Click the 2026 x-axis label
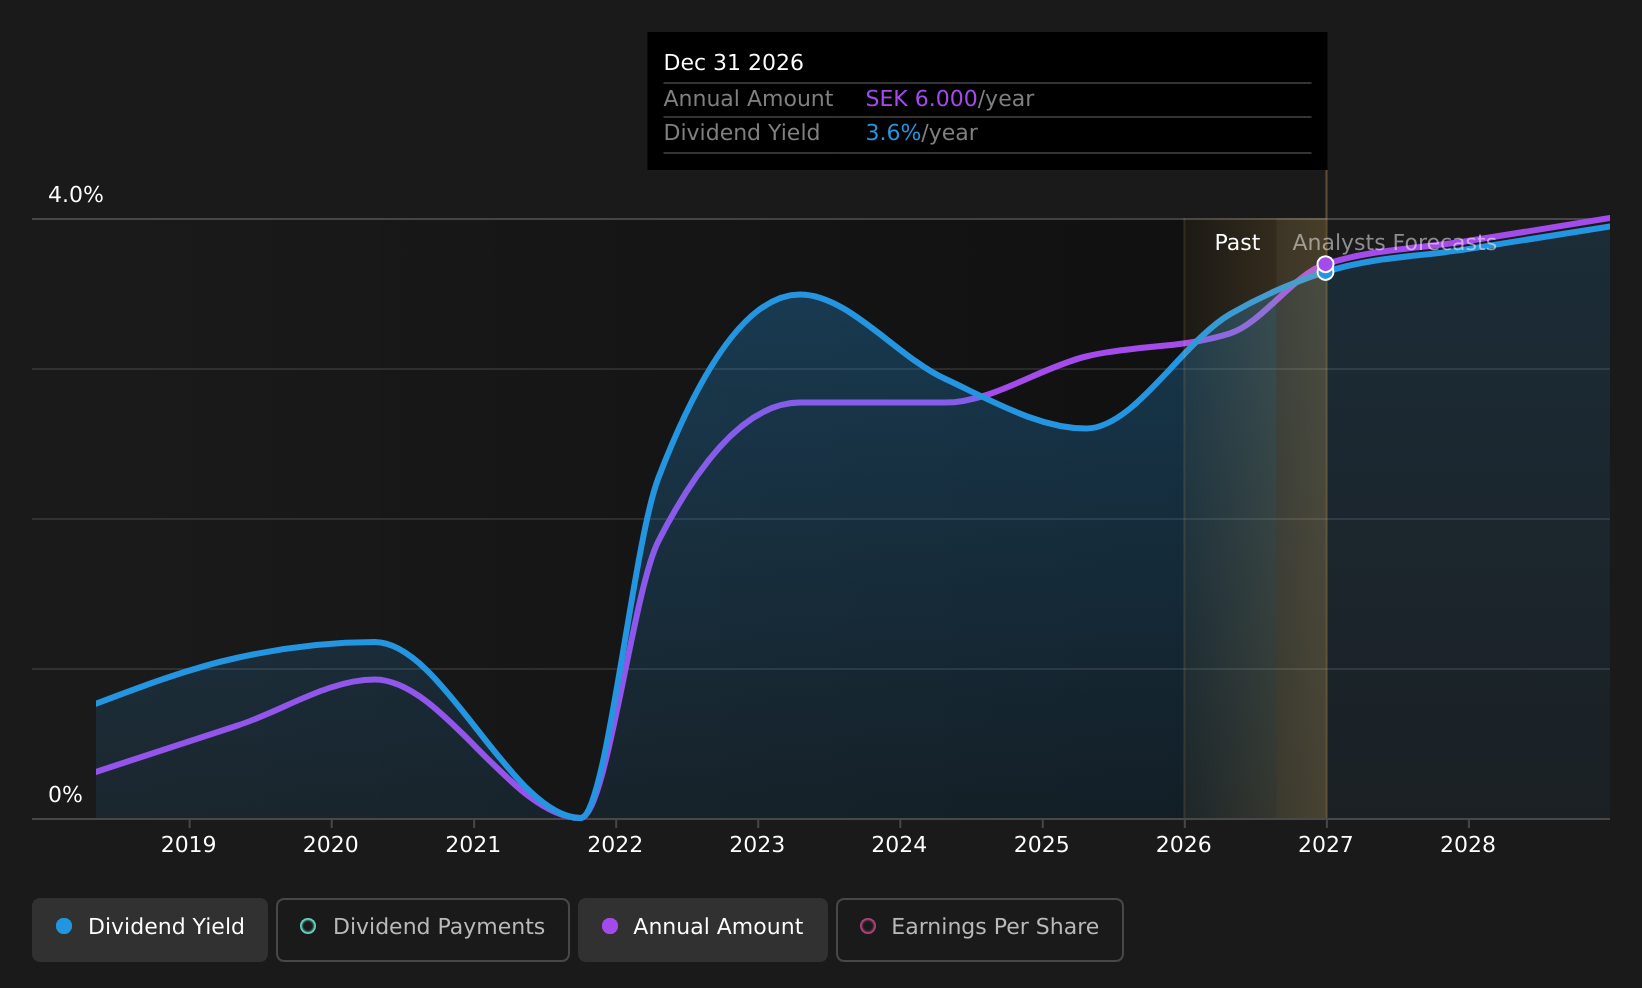 click(x=1184, y=845)
